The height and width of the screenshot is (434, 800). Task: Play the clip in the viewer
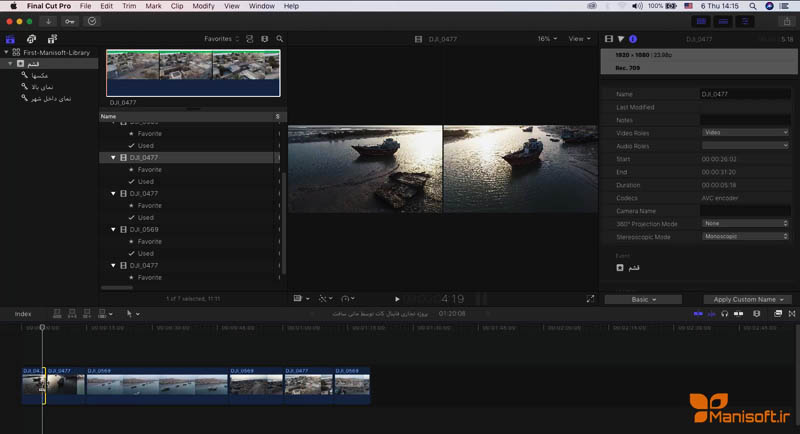coord(397,299)
